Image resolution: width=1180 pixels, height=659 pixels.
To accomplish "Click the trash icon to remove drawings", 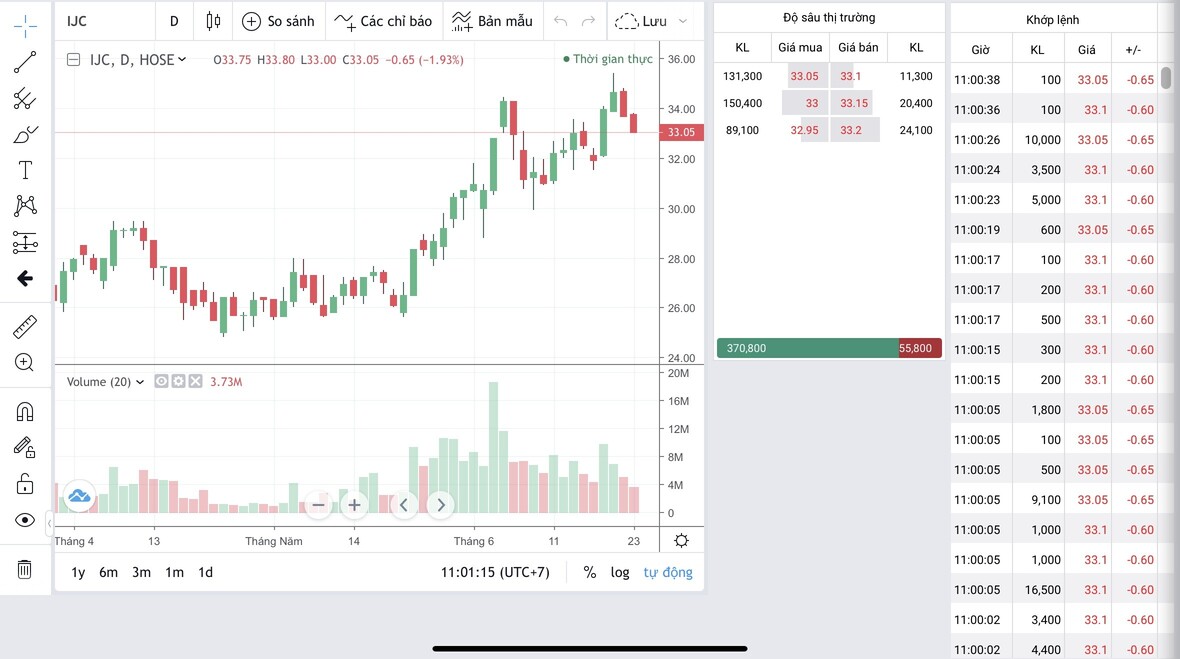I will (25, 569).
